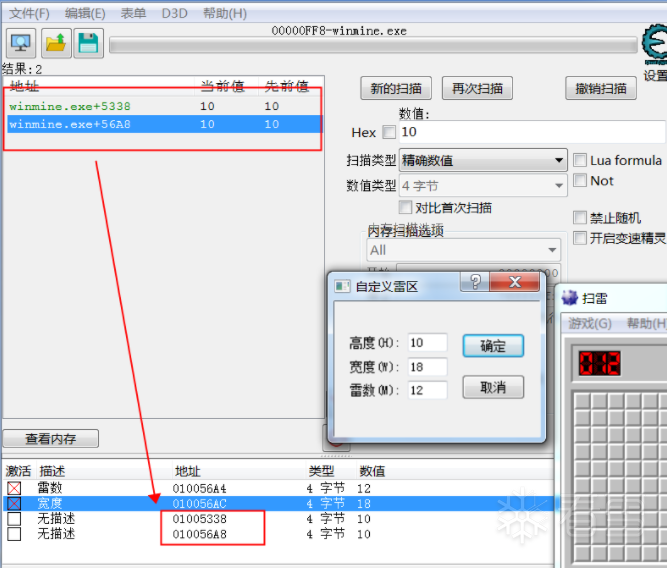Click the 查看内存 button

(51, 438)
